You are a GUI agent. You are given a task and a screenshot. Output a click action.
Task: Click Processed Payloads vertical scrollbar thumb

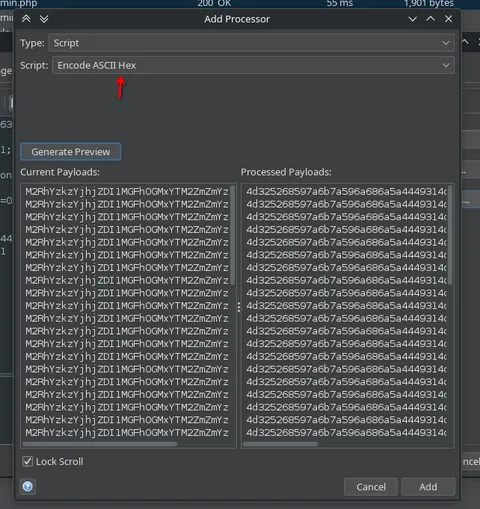[x=450, y=235]
